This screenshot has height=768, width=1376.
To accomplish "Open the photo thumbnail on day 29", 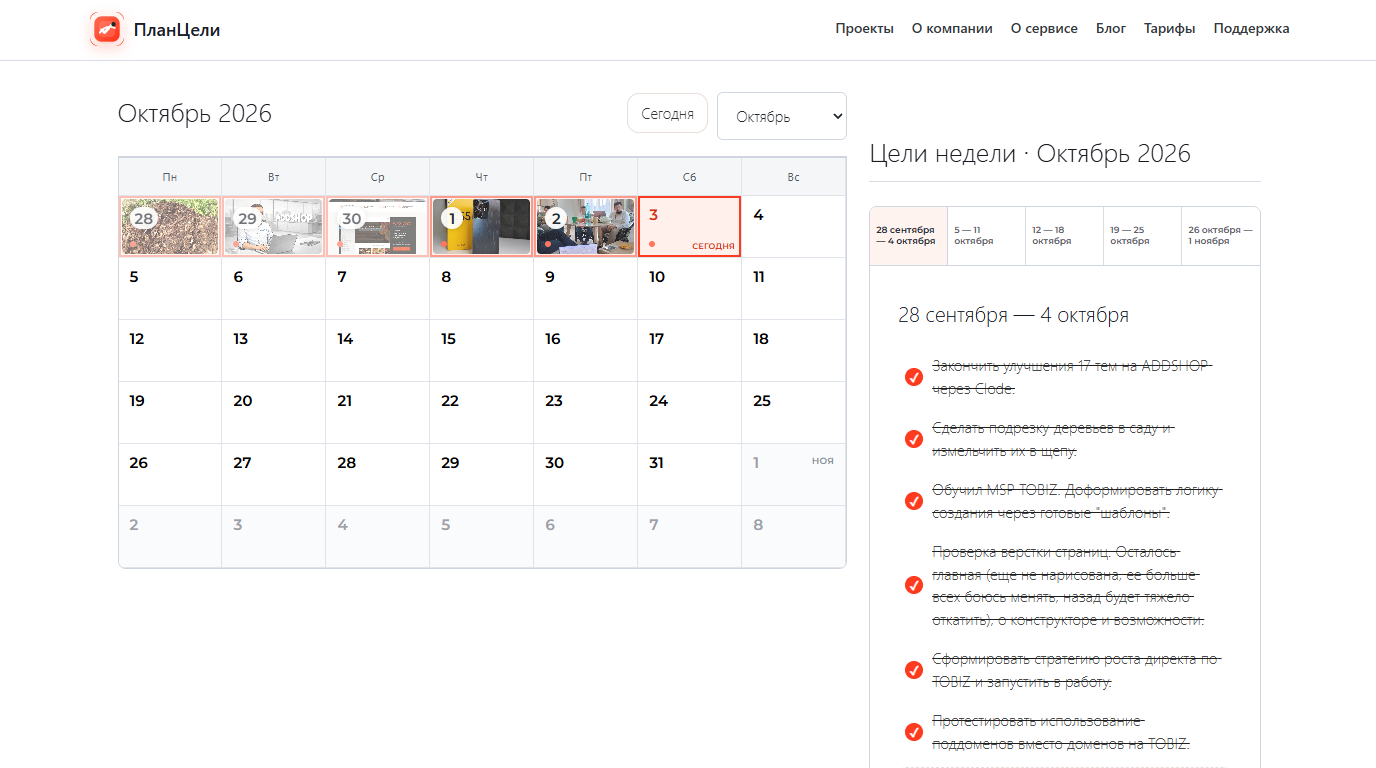I will (274, 226).
